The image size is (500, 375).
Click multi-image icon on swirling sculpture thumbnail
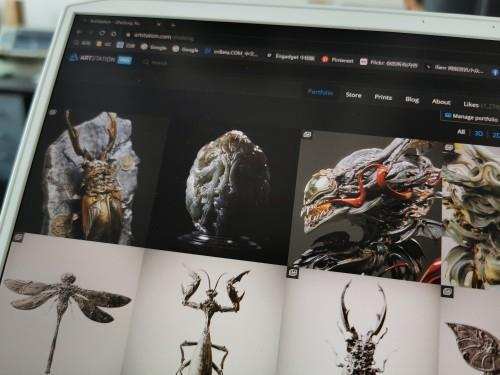[x=449, y=147]
